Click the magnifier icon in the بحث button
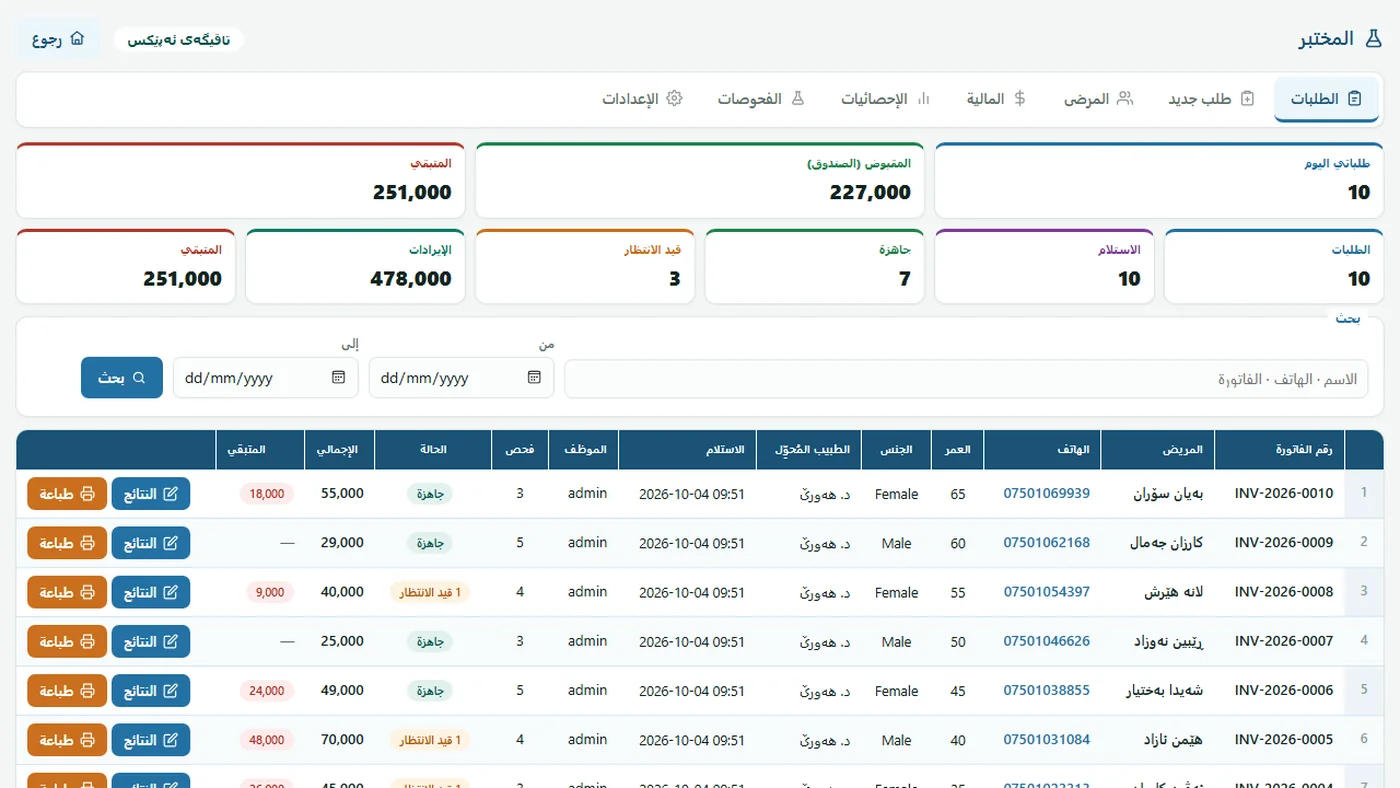The height and width of the screenshot is (788, 1400). (x=139, y=378)
